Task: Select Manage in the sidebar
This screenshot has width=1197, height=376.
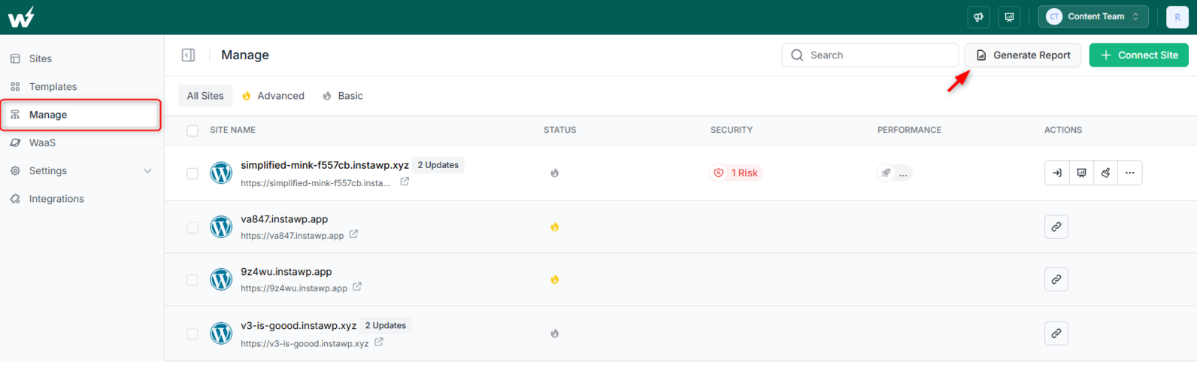Action: click(x=80, y=115)
